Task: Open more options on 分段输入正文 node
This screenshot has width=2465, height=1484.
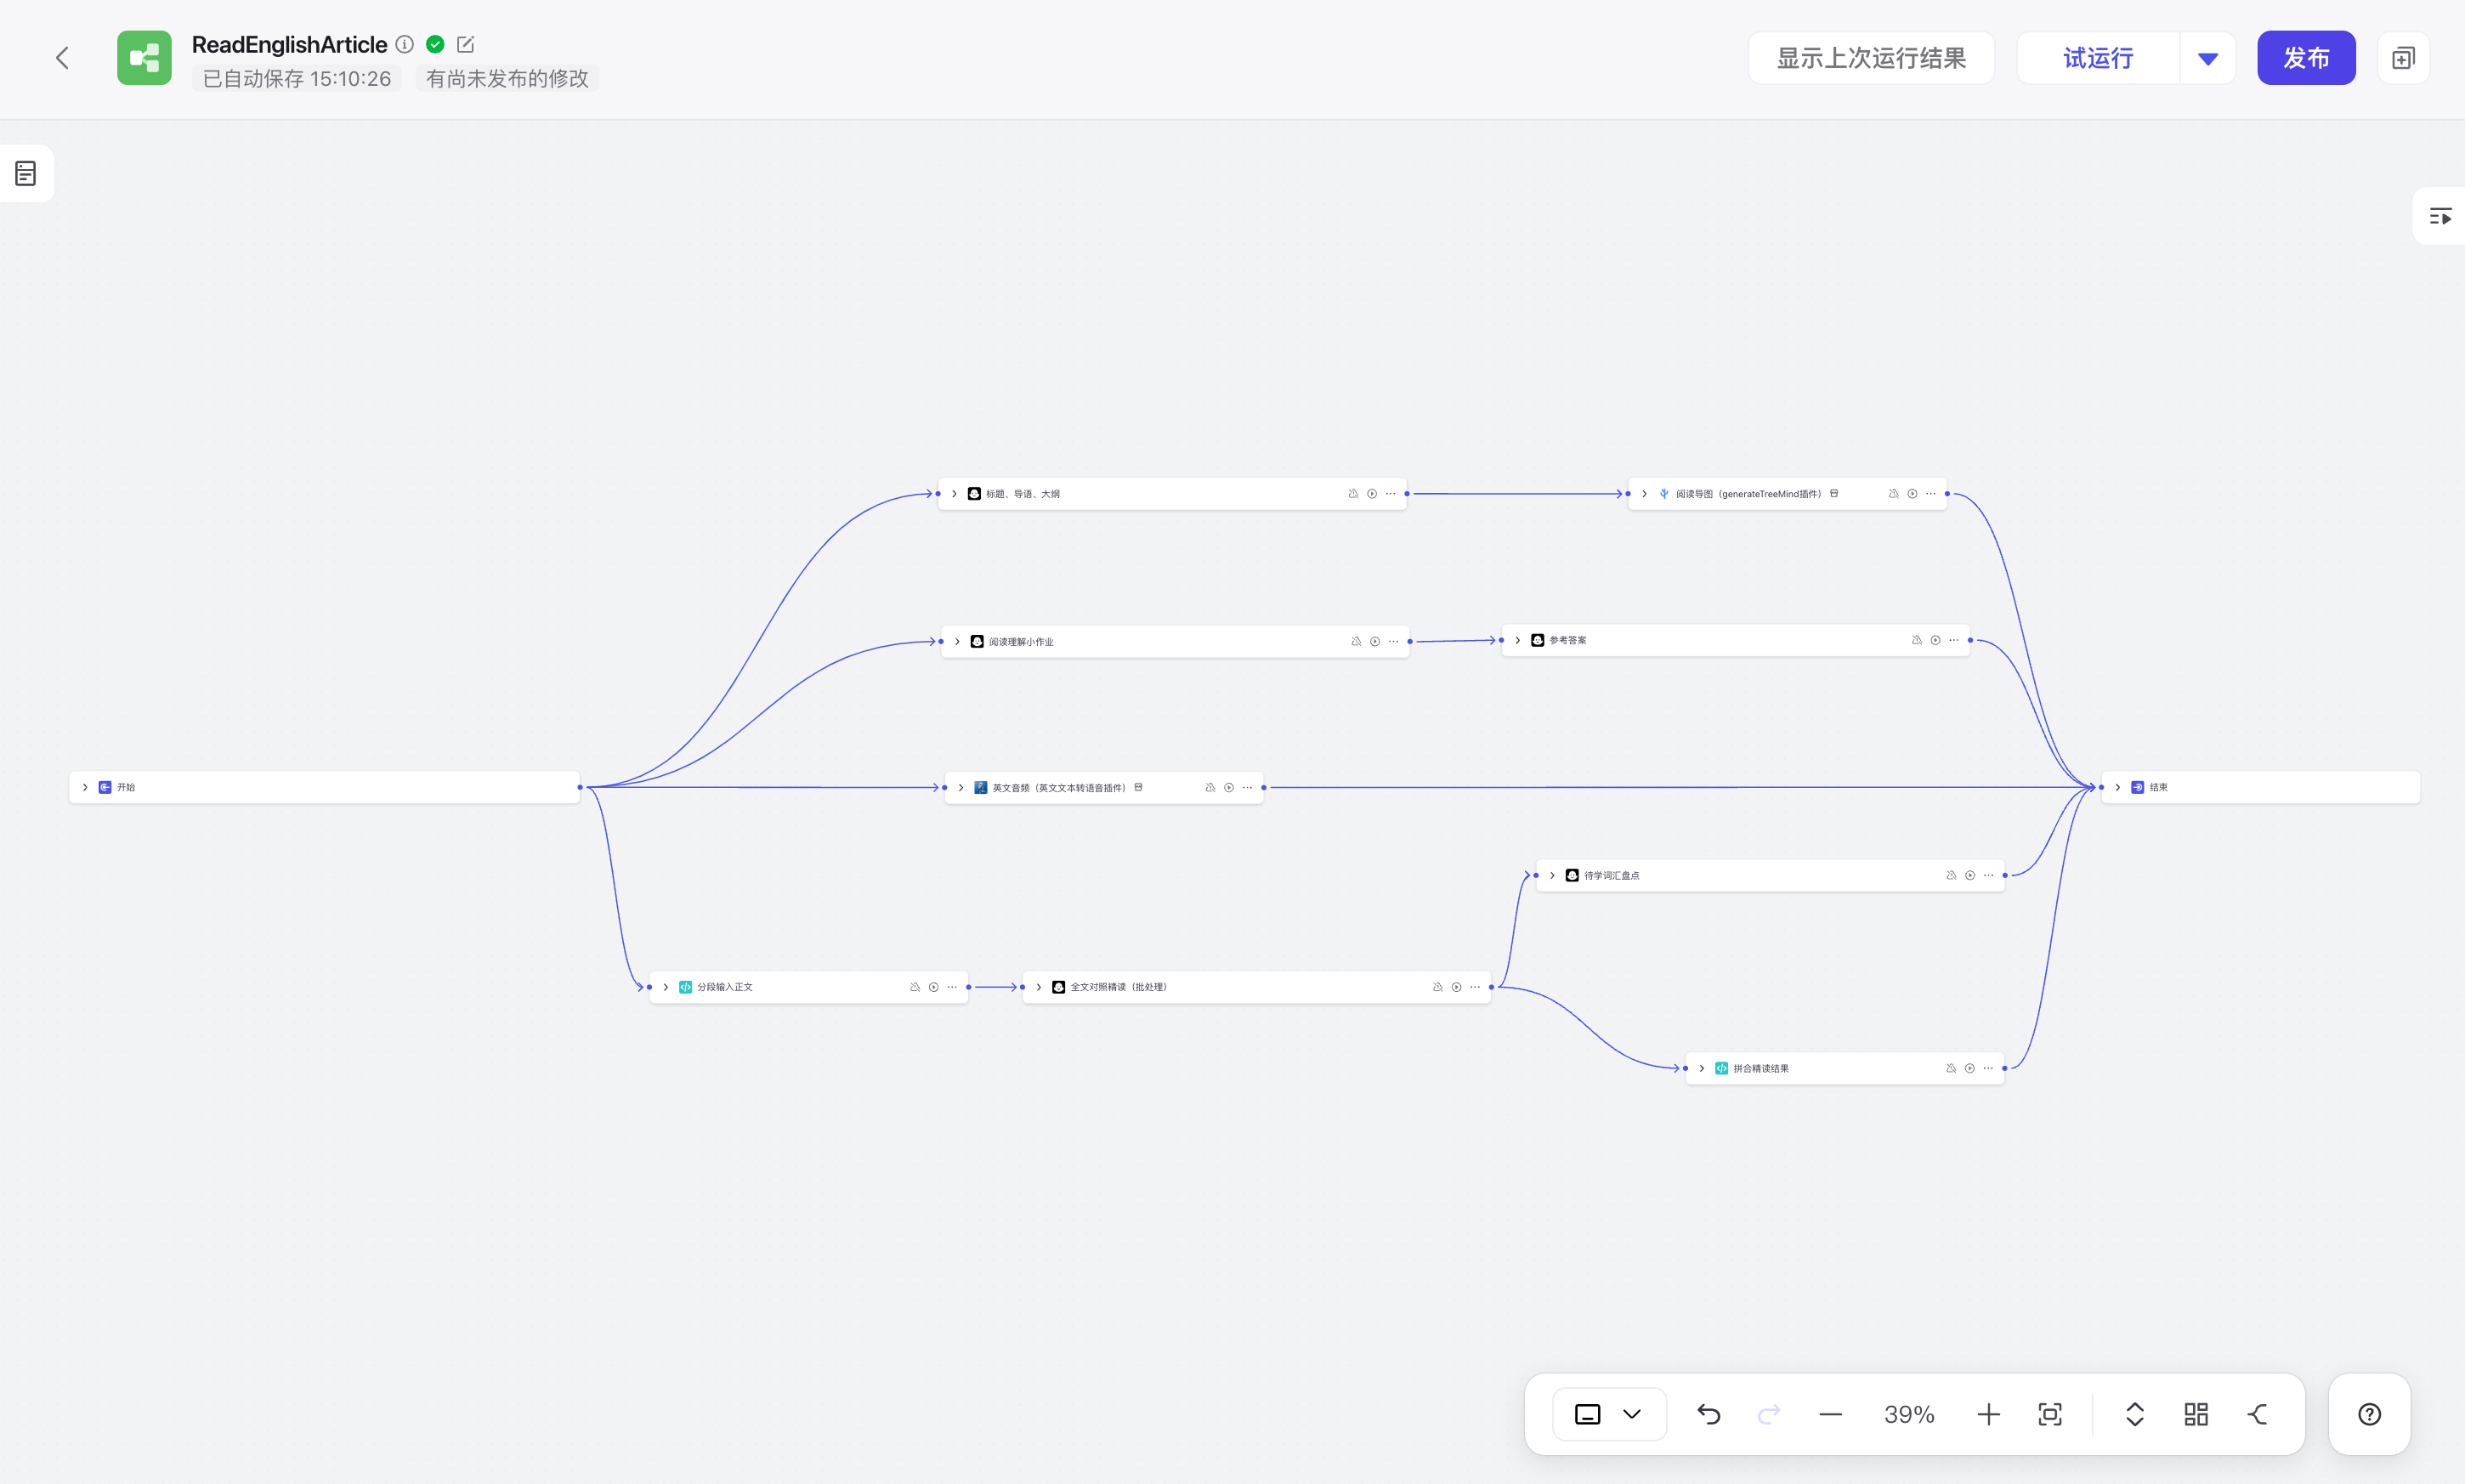Action: (952, 987)
